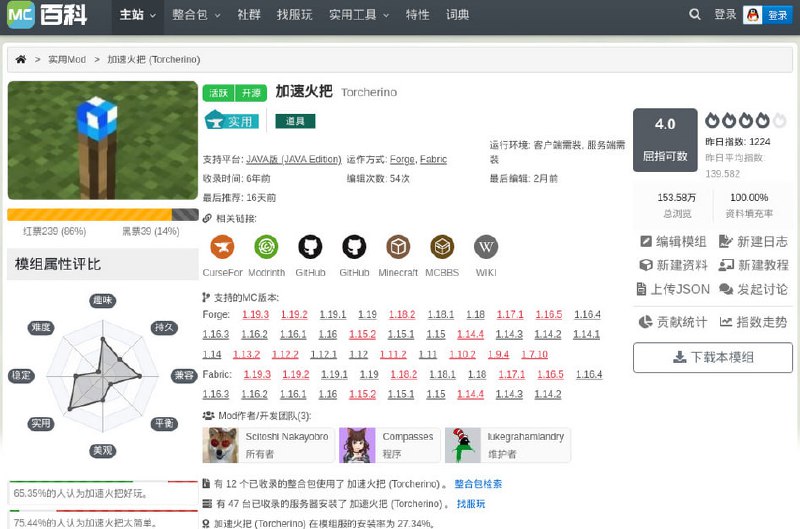This screenshot has width=800, height=529.
Task: Open 指数走势 chart
Action: (754, 322)
